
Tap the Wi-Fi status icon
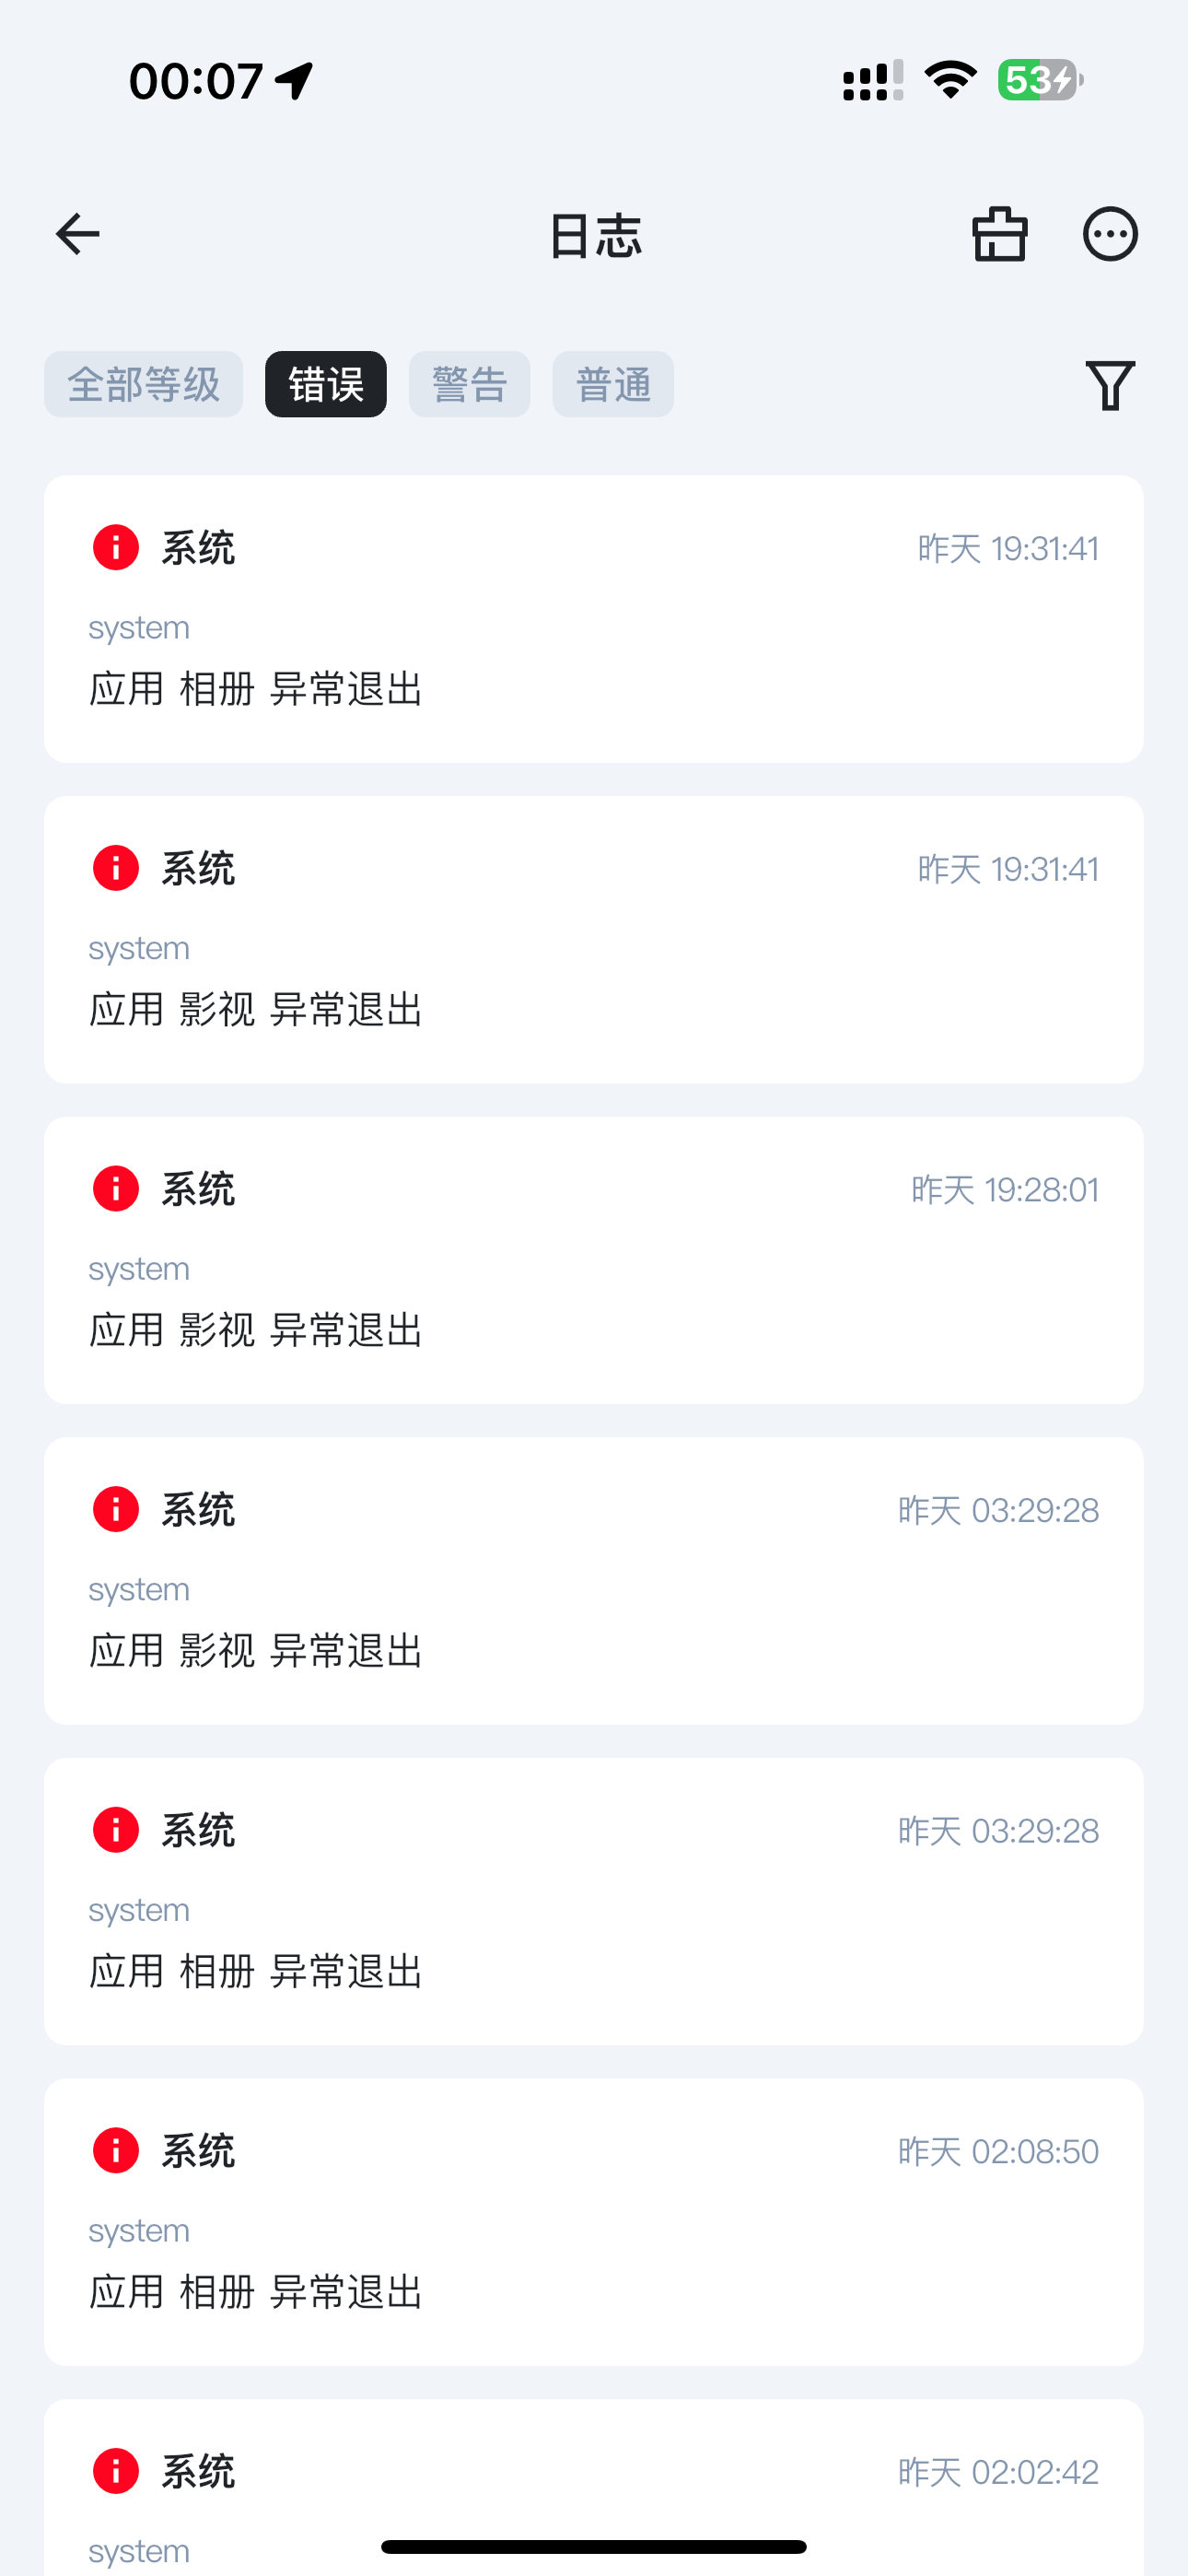950,80
